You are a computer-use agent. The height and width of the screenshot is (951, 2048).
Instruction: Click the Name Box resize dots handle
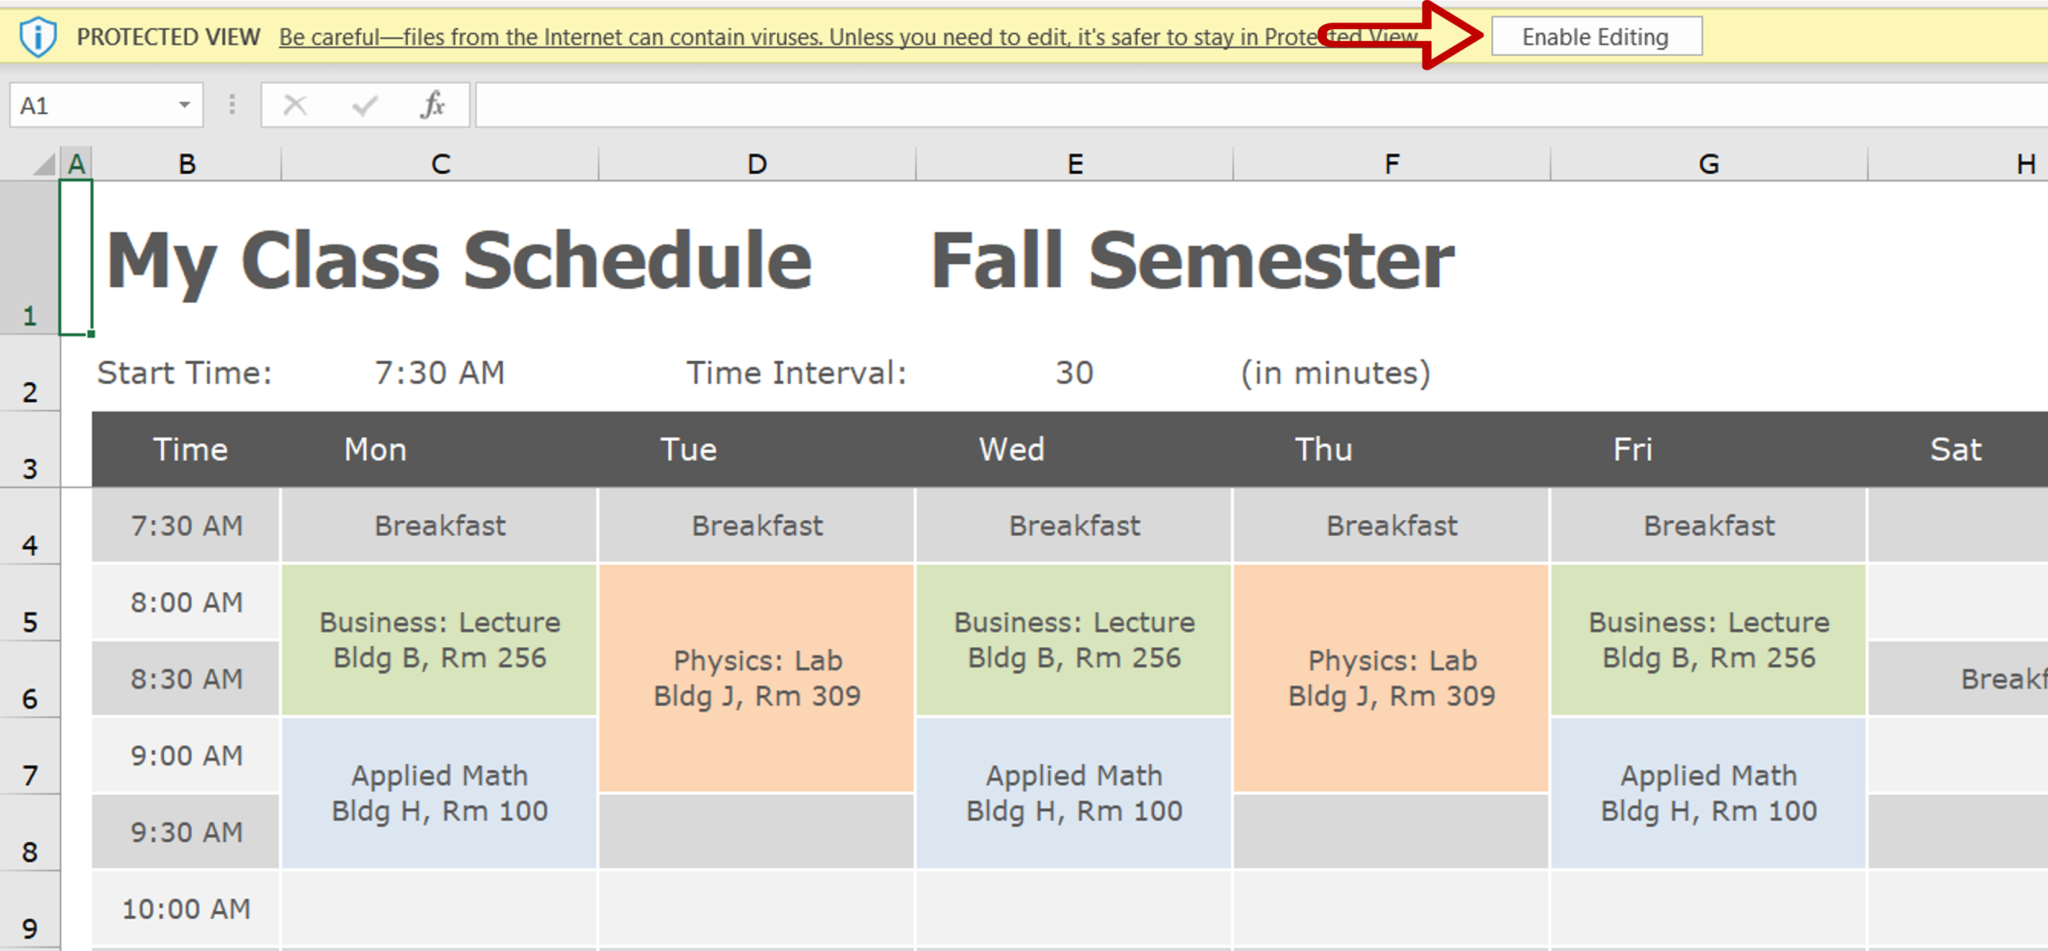[x=229, y=104]
